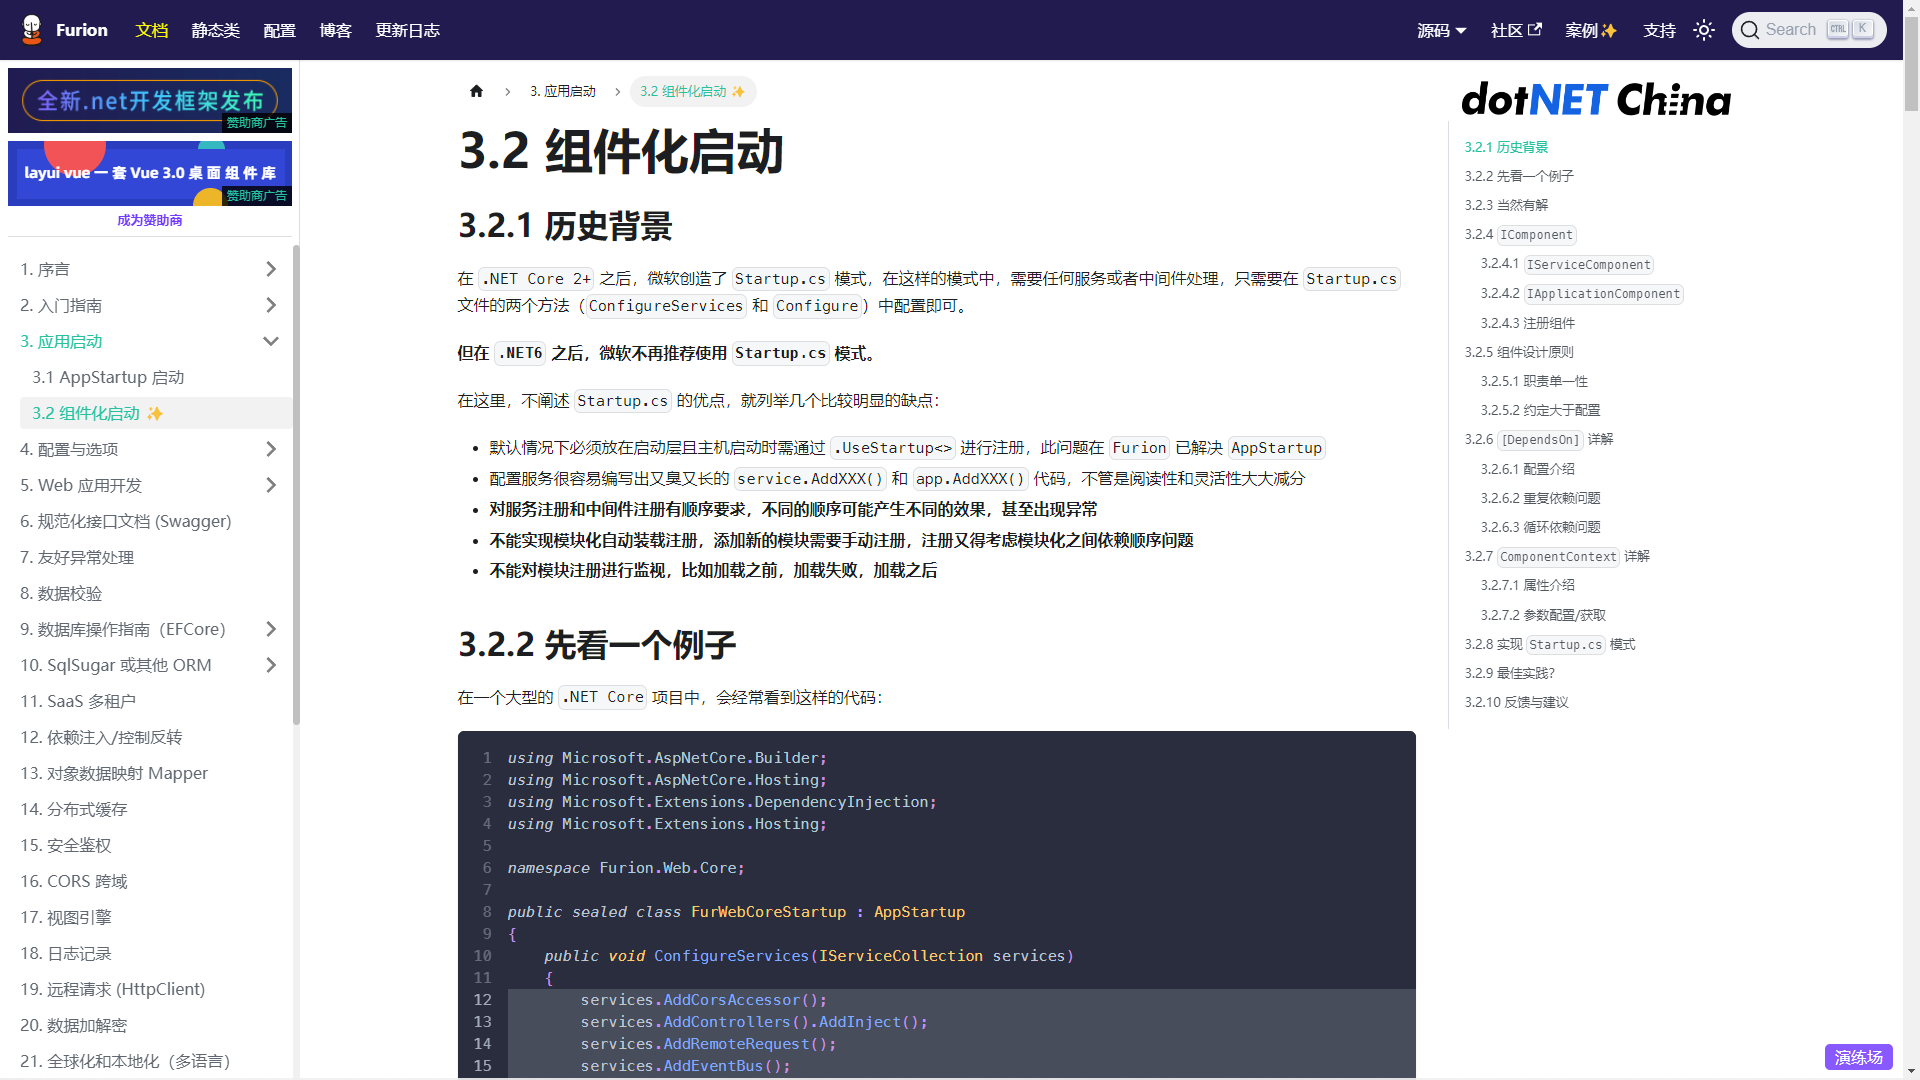The height and width of the screenshot is (1080, 1920).
Task: Jump to 3.2.6 [DependsOn] 详解 in TOC
Action: [1539, 439]
